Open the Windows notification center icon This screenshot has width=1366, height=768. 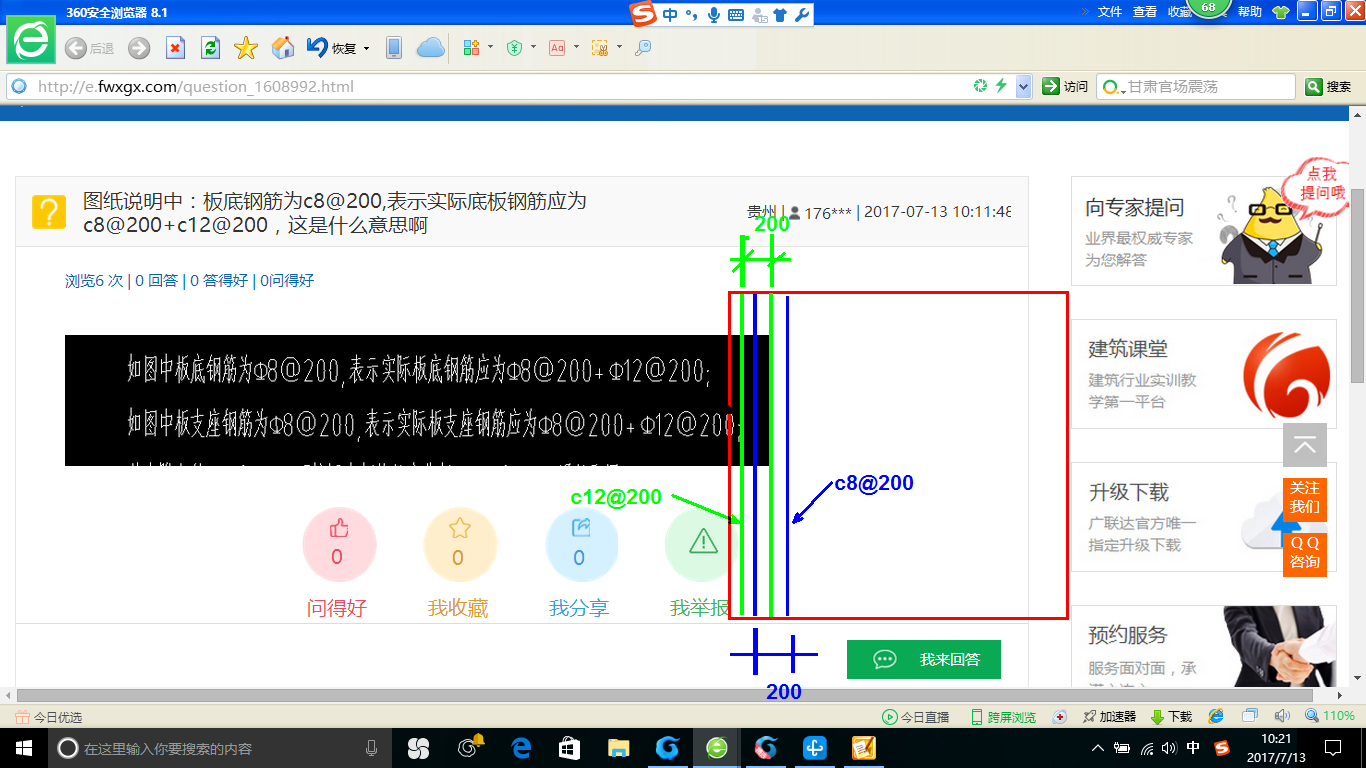point(1332,748)
